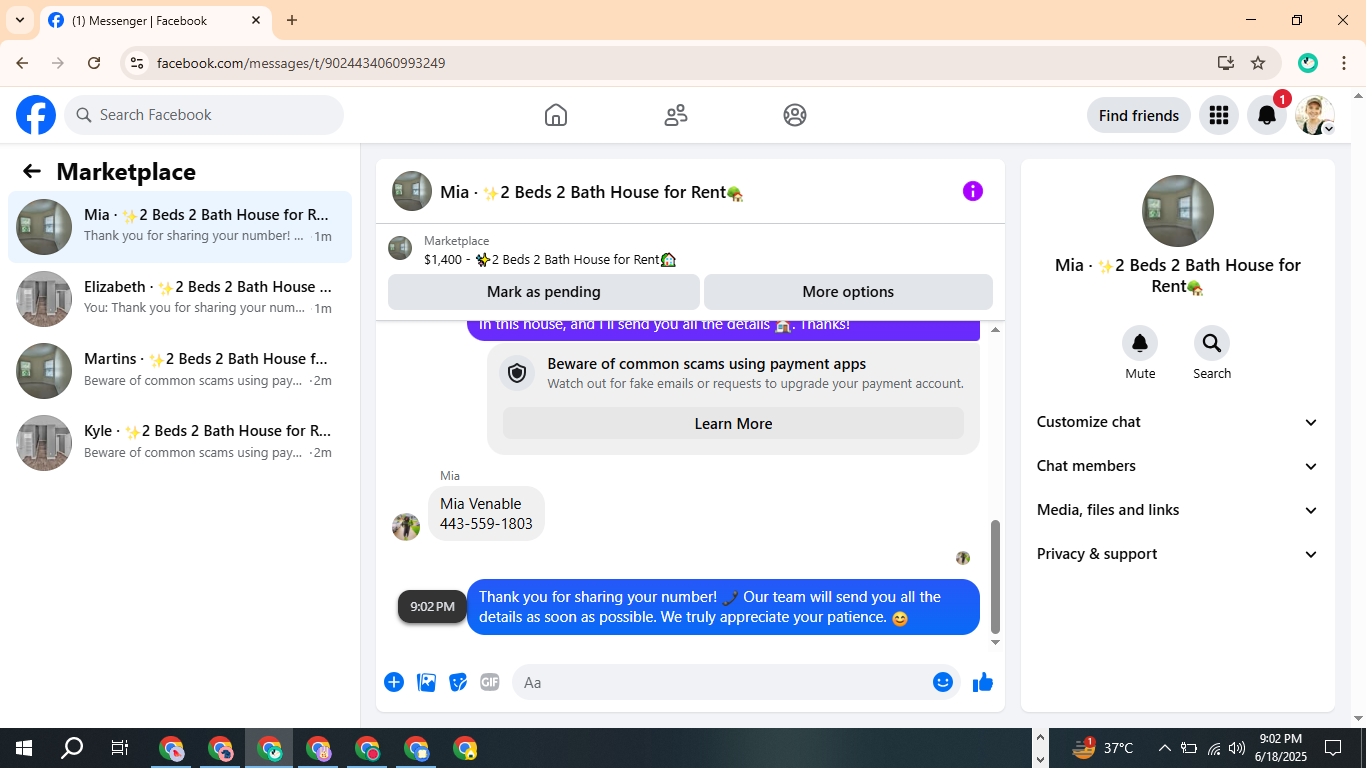The image size is (1366, 768).
Task: Show hidden system tray icons
Action: click(1164, 748)
